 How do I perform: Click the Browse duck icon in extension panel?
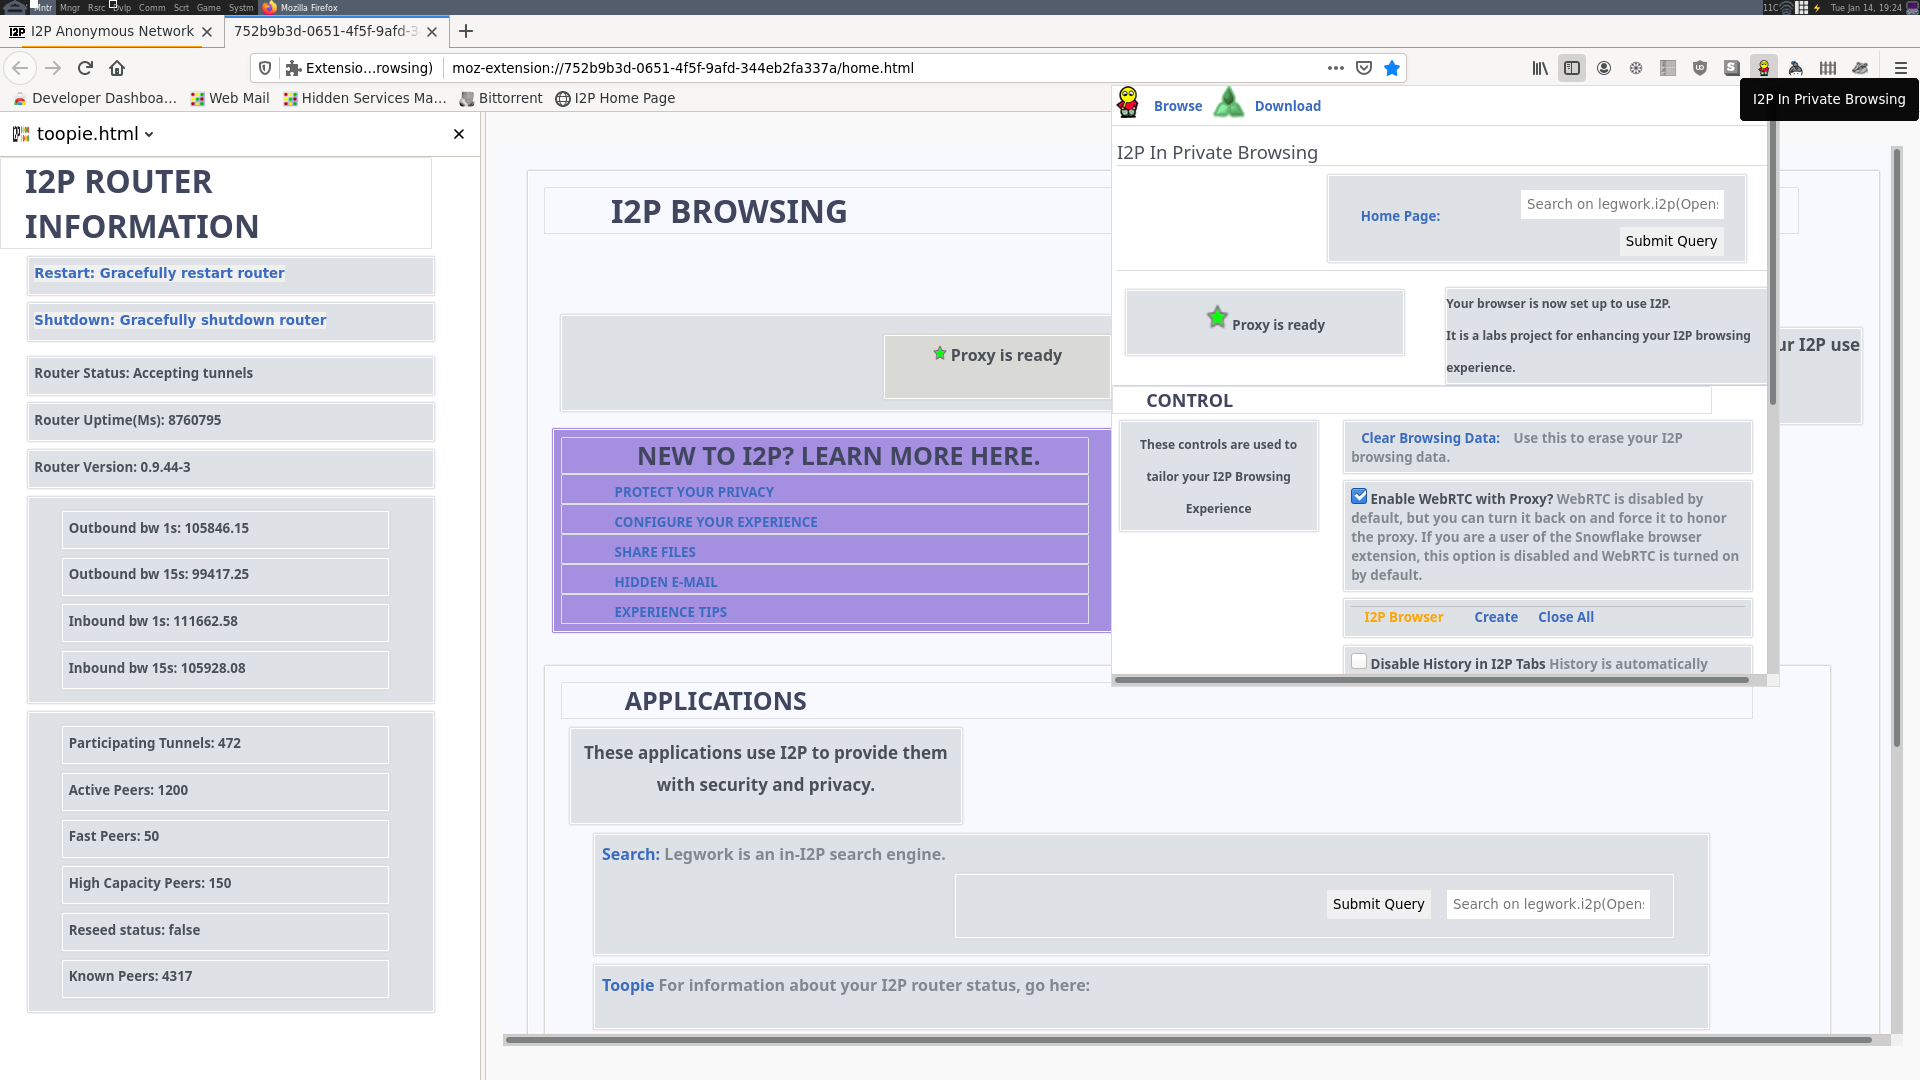click(1128, 102)
